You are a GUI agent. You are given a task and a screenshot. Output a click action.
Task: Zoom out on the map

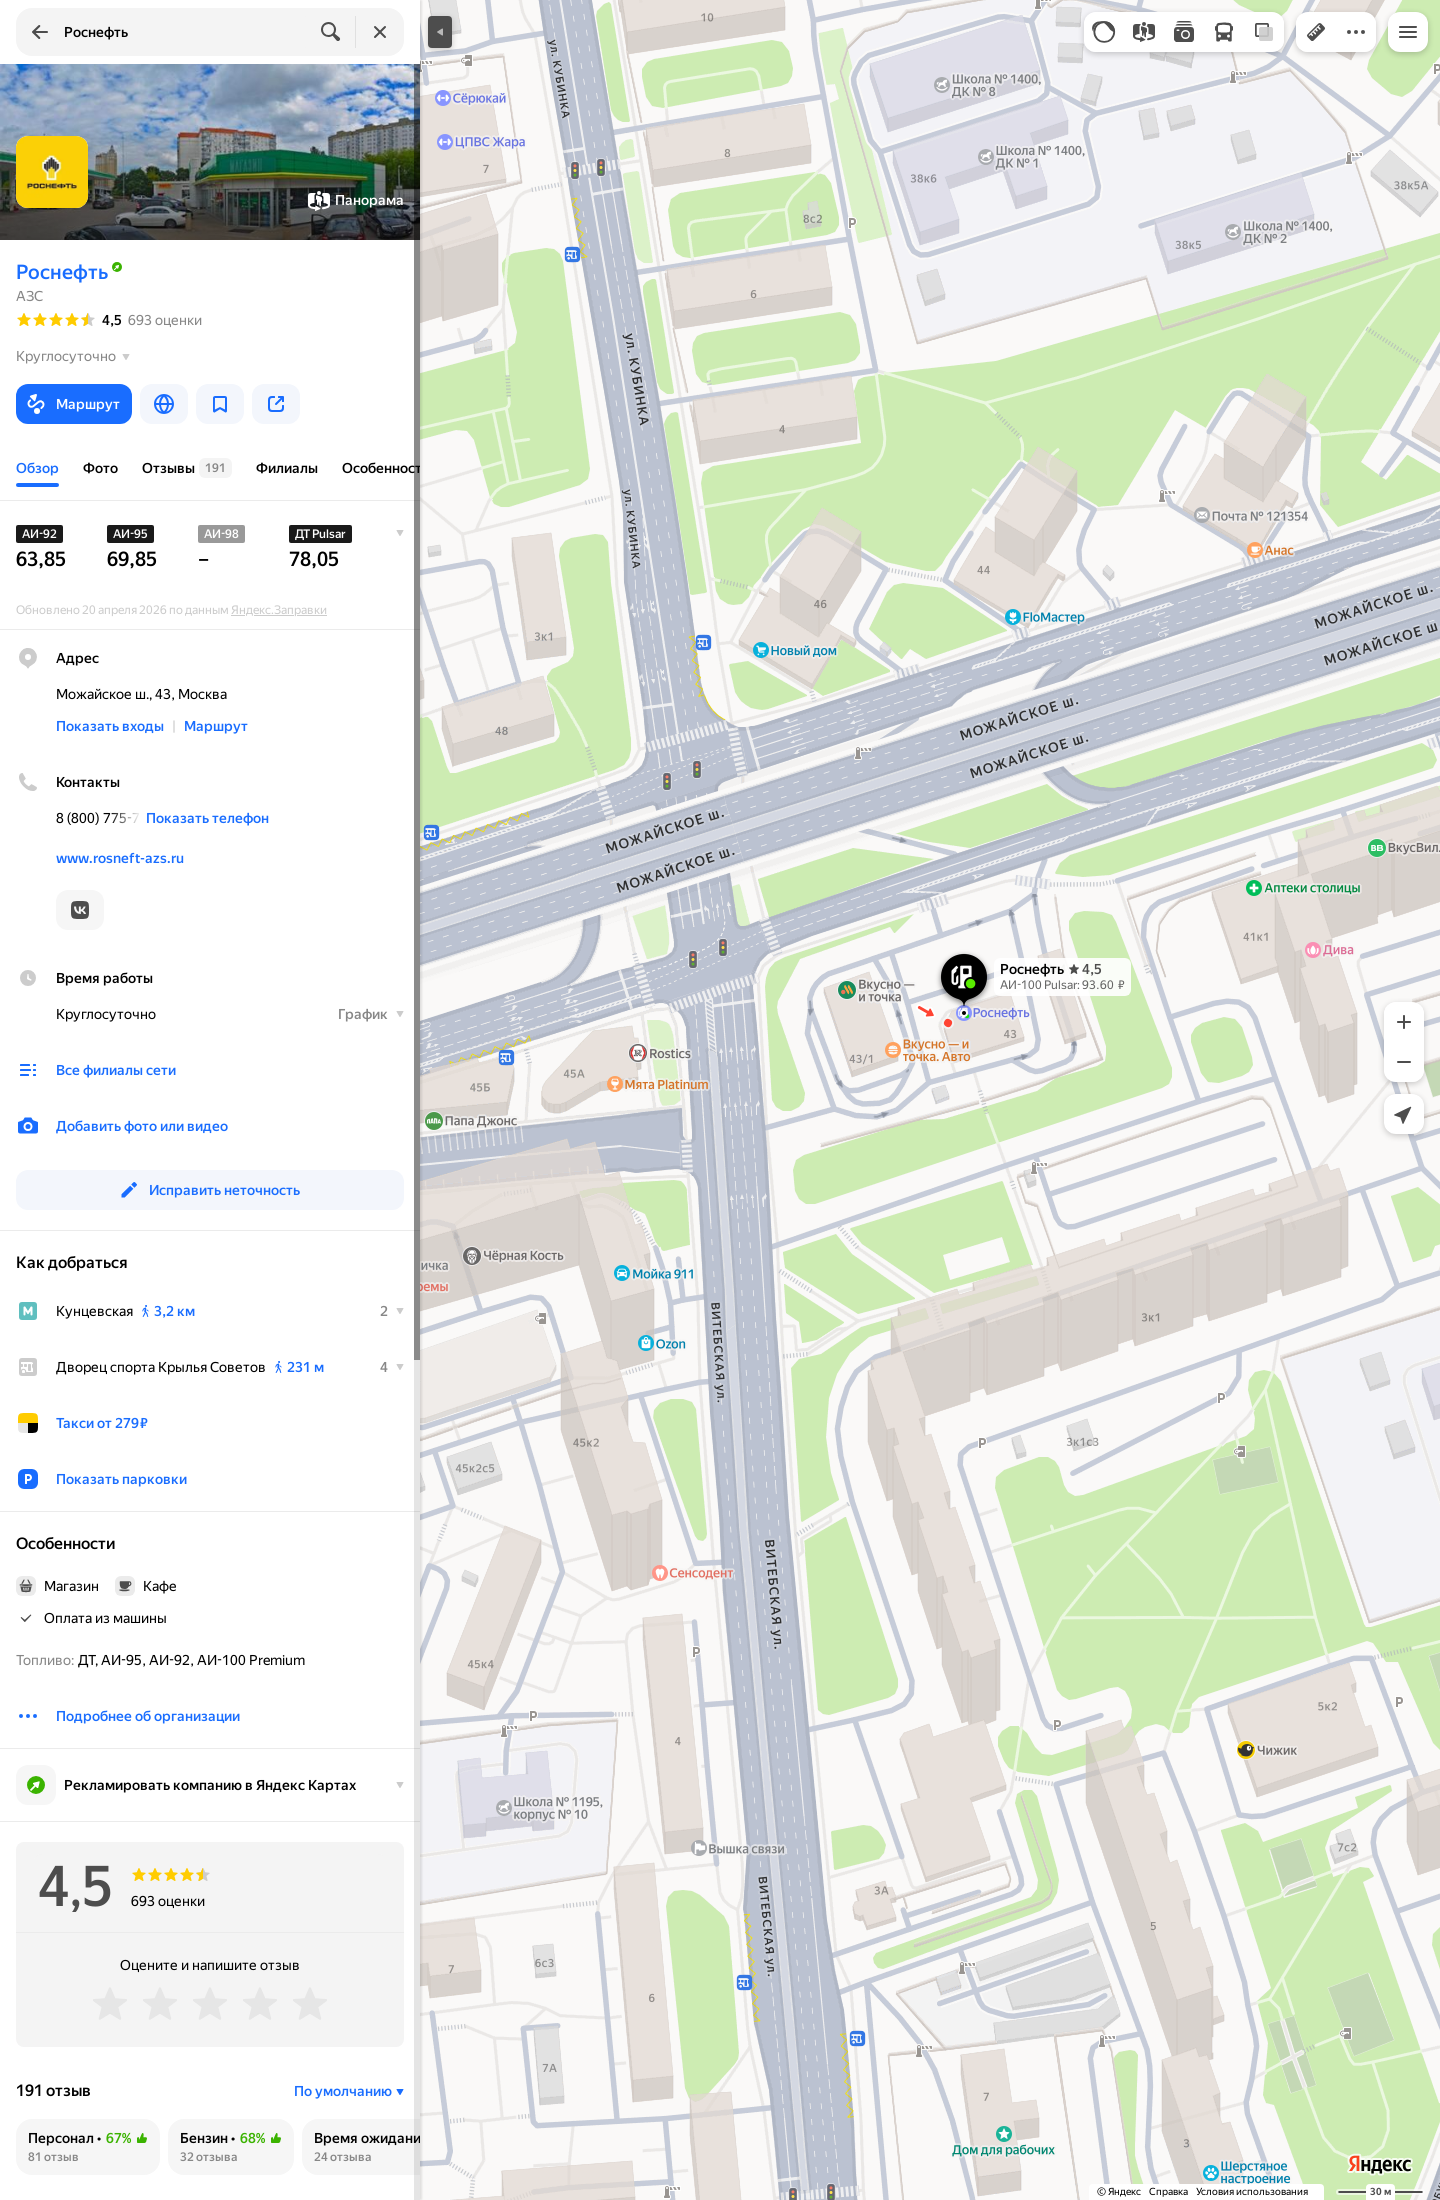click(x=1404, y=1062)
